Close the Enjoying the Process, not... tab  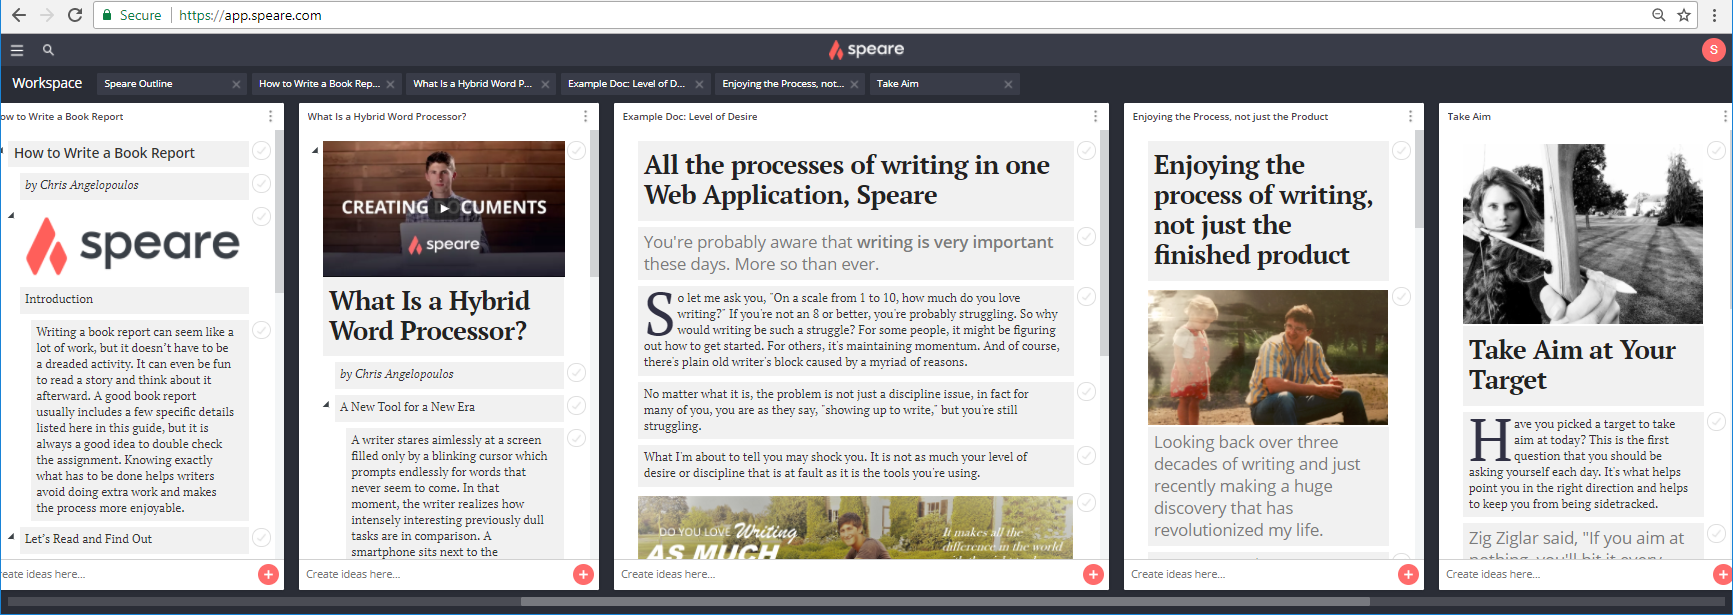(854, 84)
